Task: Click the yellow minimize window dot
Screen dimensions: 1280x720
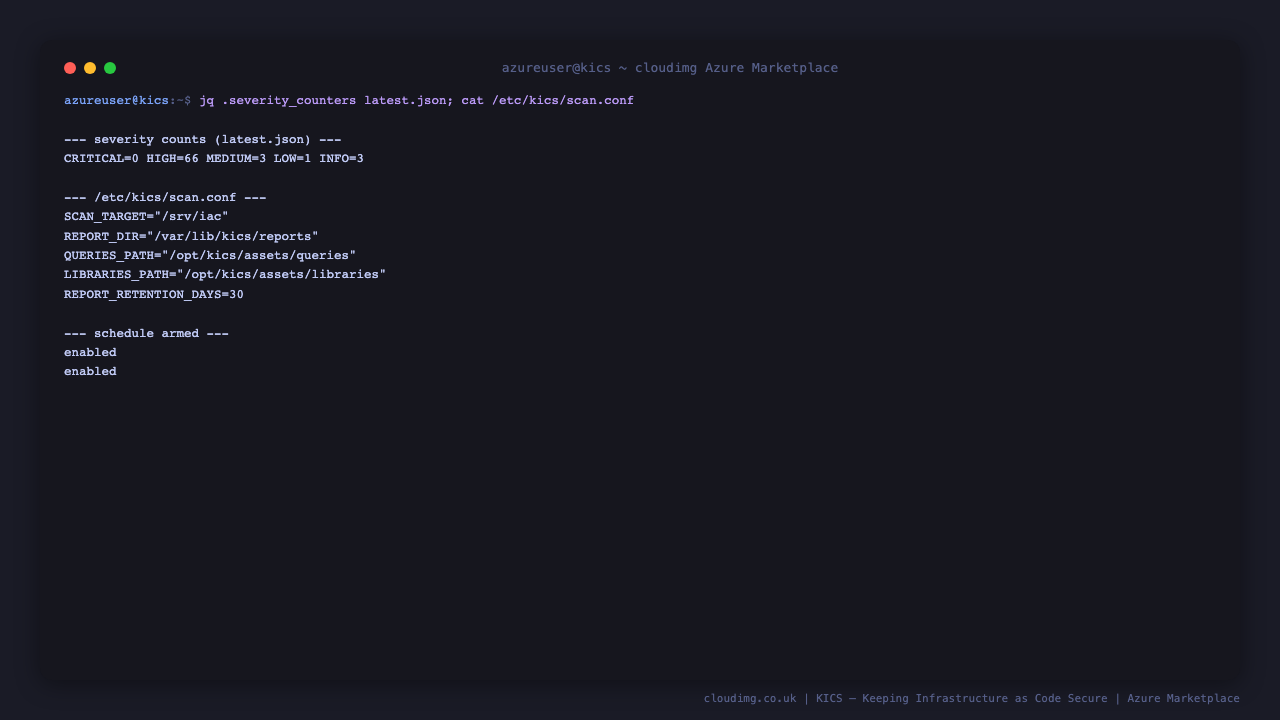Action: 90,68
